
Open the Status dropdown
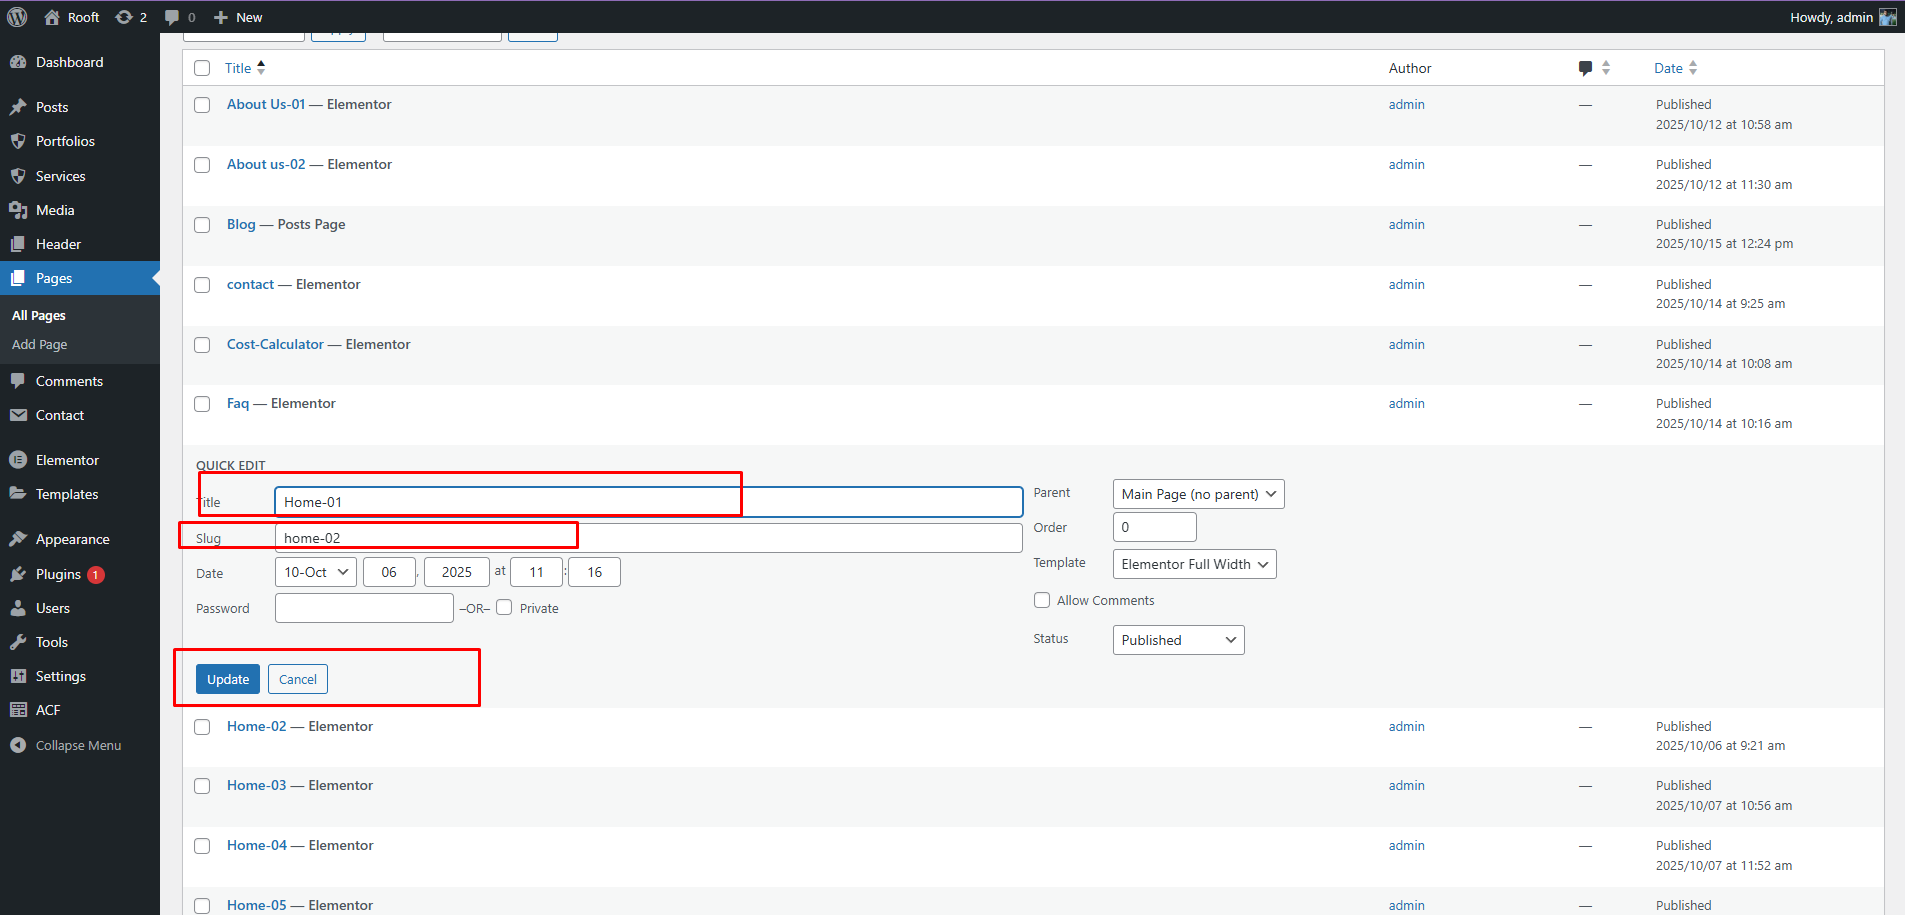[1178, 640]
